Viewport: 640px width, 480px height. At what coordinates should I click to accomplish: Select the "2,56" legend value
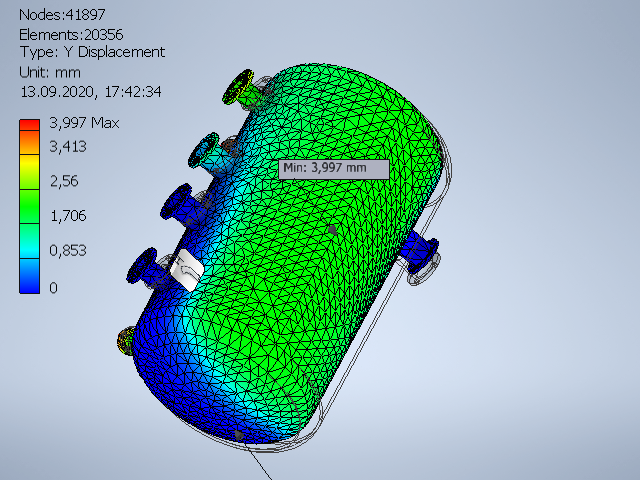coord(64,181)
